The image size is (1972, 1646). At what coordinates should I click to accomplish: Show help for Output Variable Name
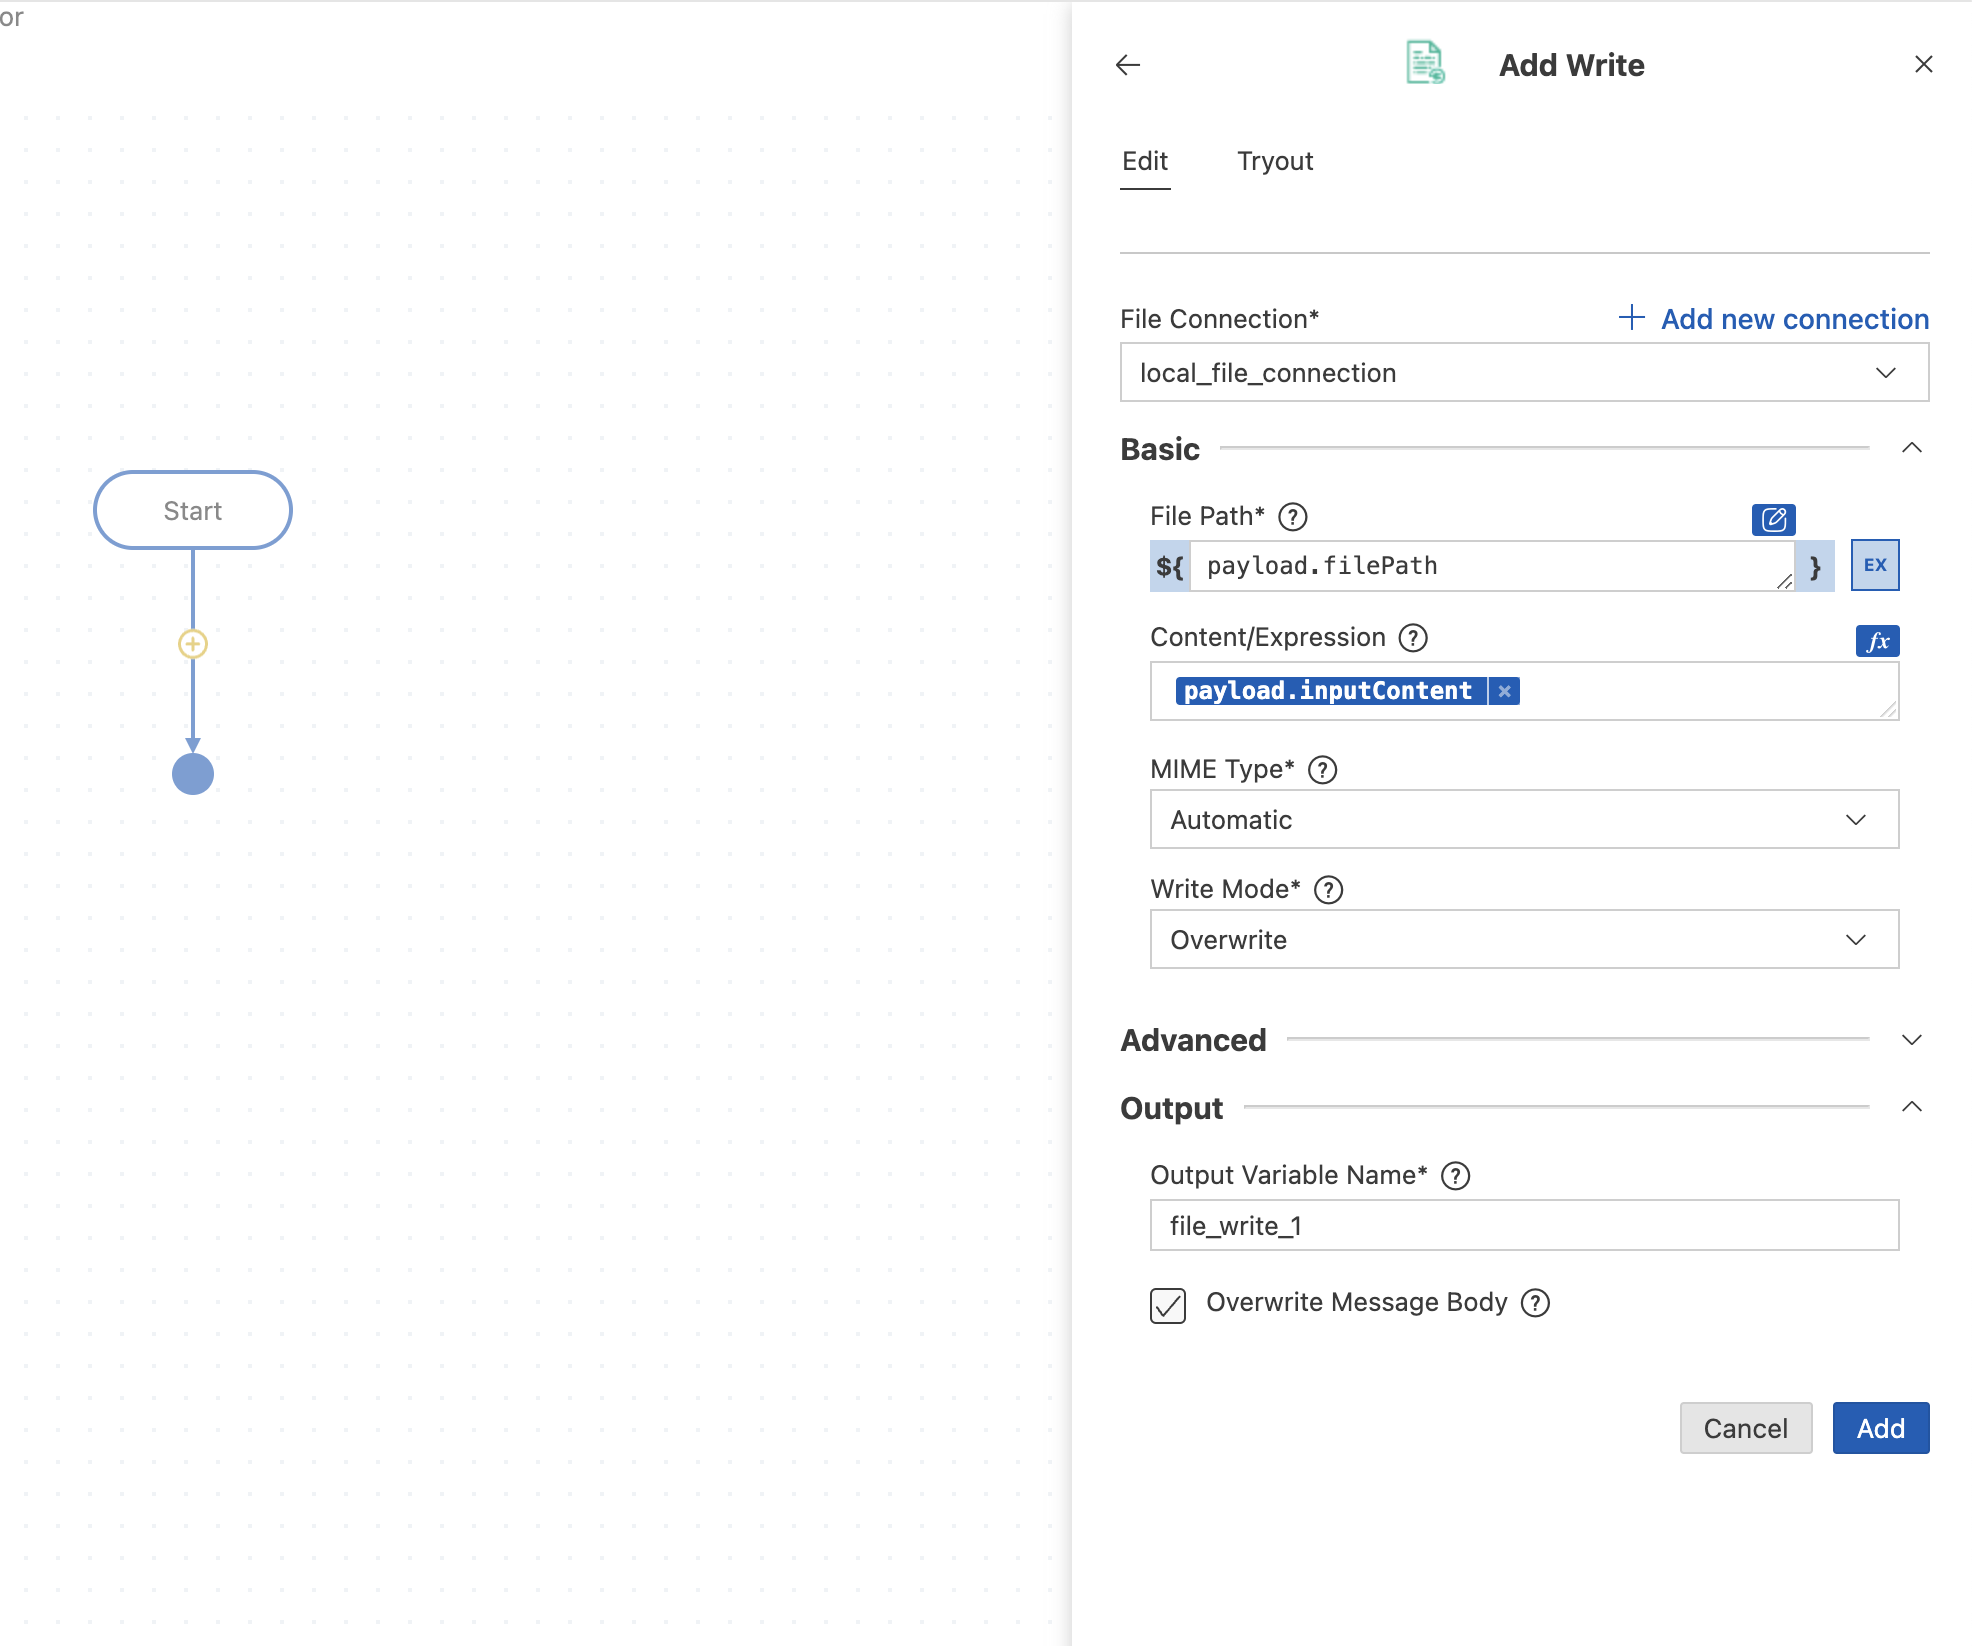tap(1456, 1176)
